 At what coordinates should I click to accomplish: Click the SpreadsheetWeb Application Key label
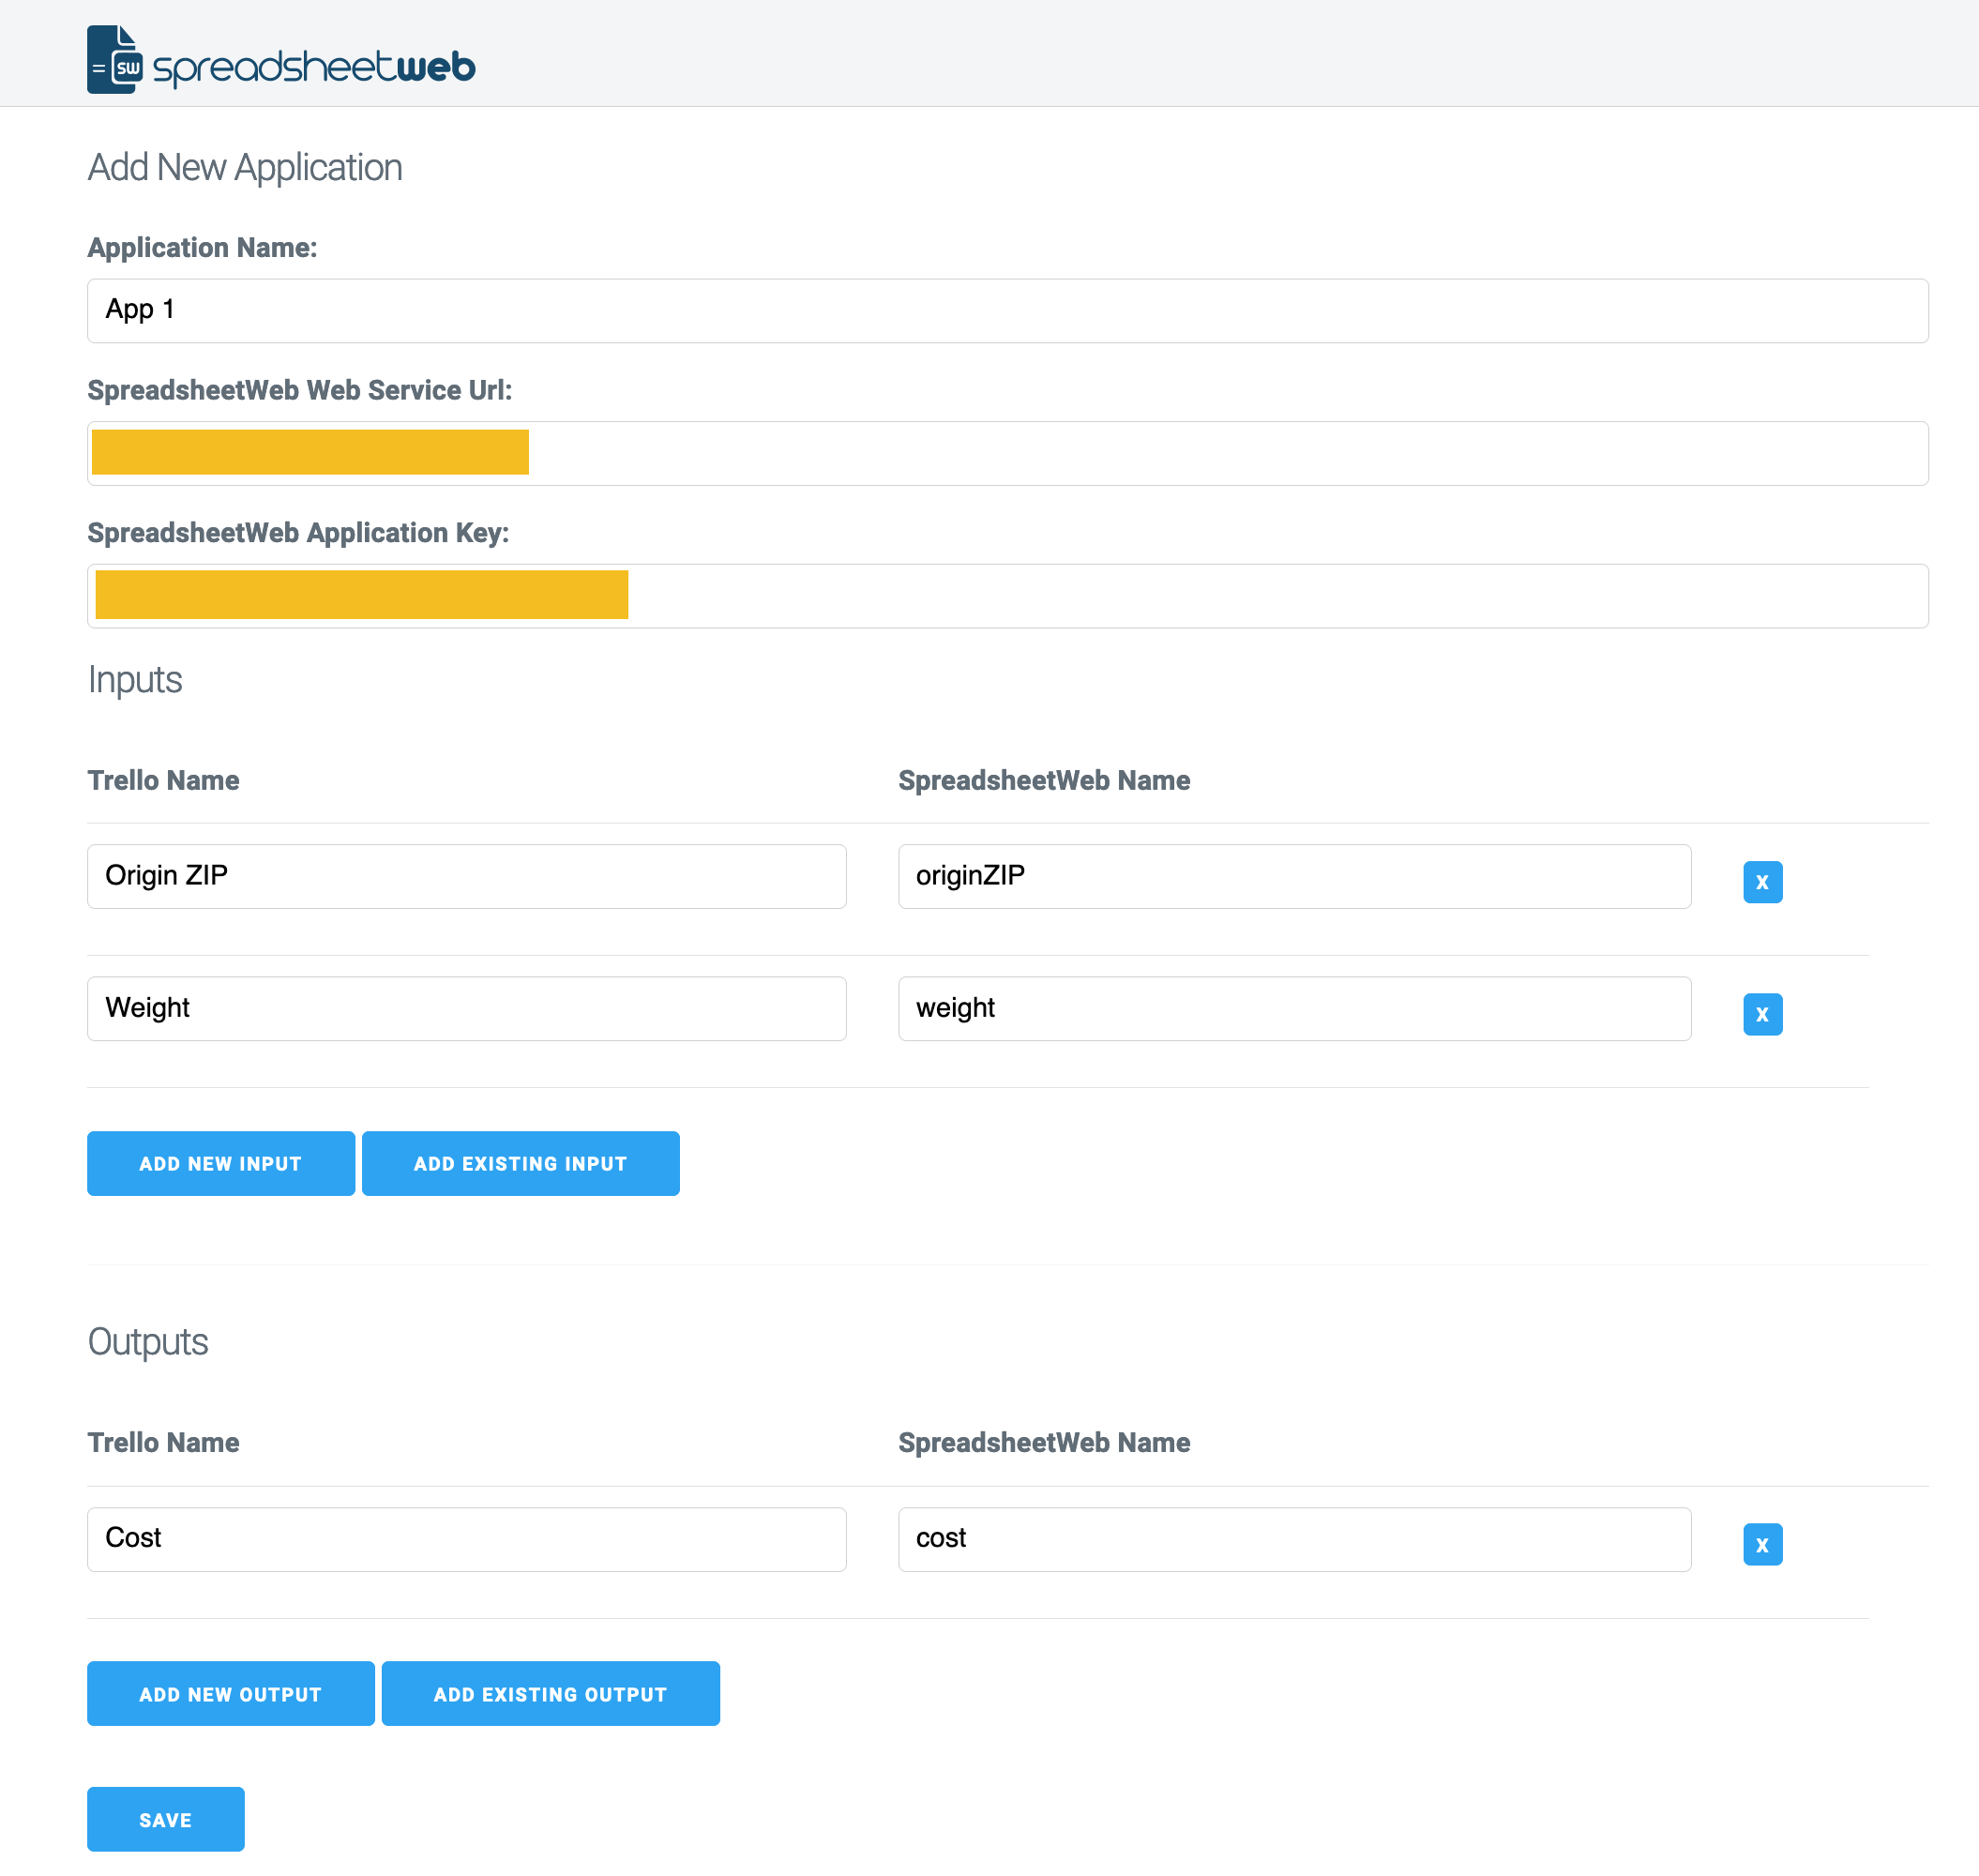[298, 533]
